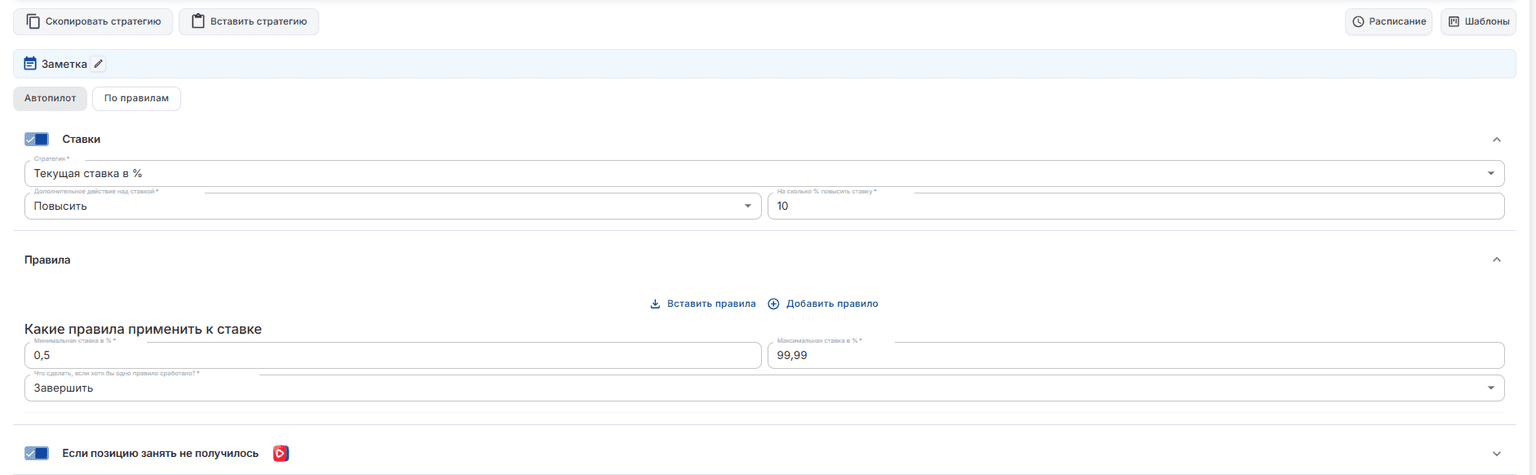Click the plus circle icon for Добавить правило
Viewport: 1536px width, 475px height.
773,304
